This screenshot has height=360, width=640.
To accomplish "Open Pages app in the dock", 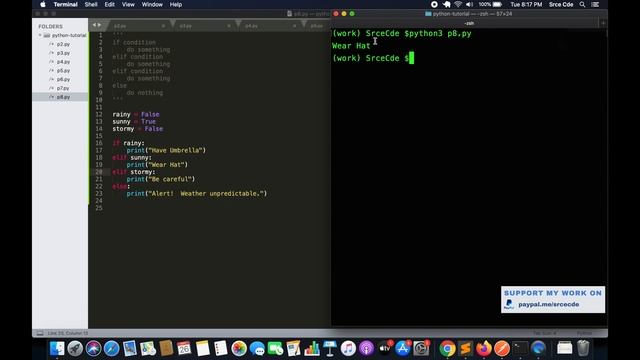I will point(293,348).
